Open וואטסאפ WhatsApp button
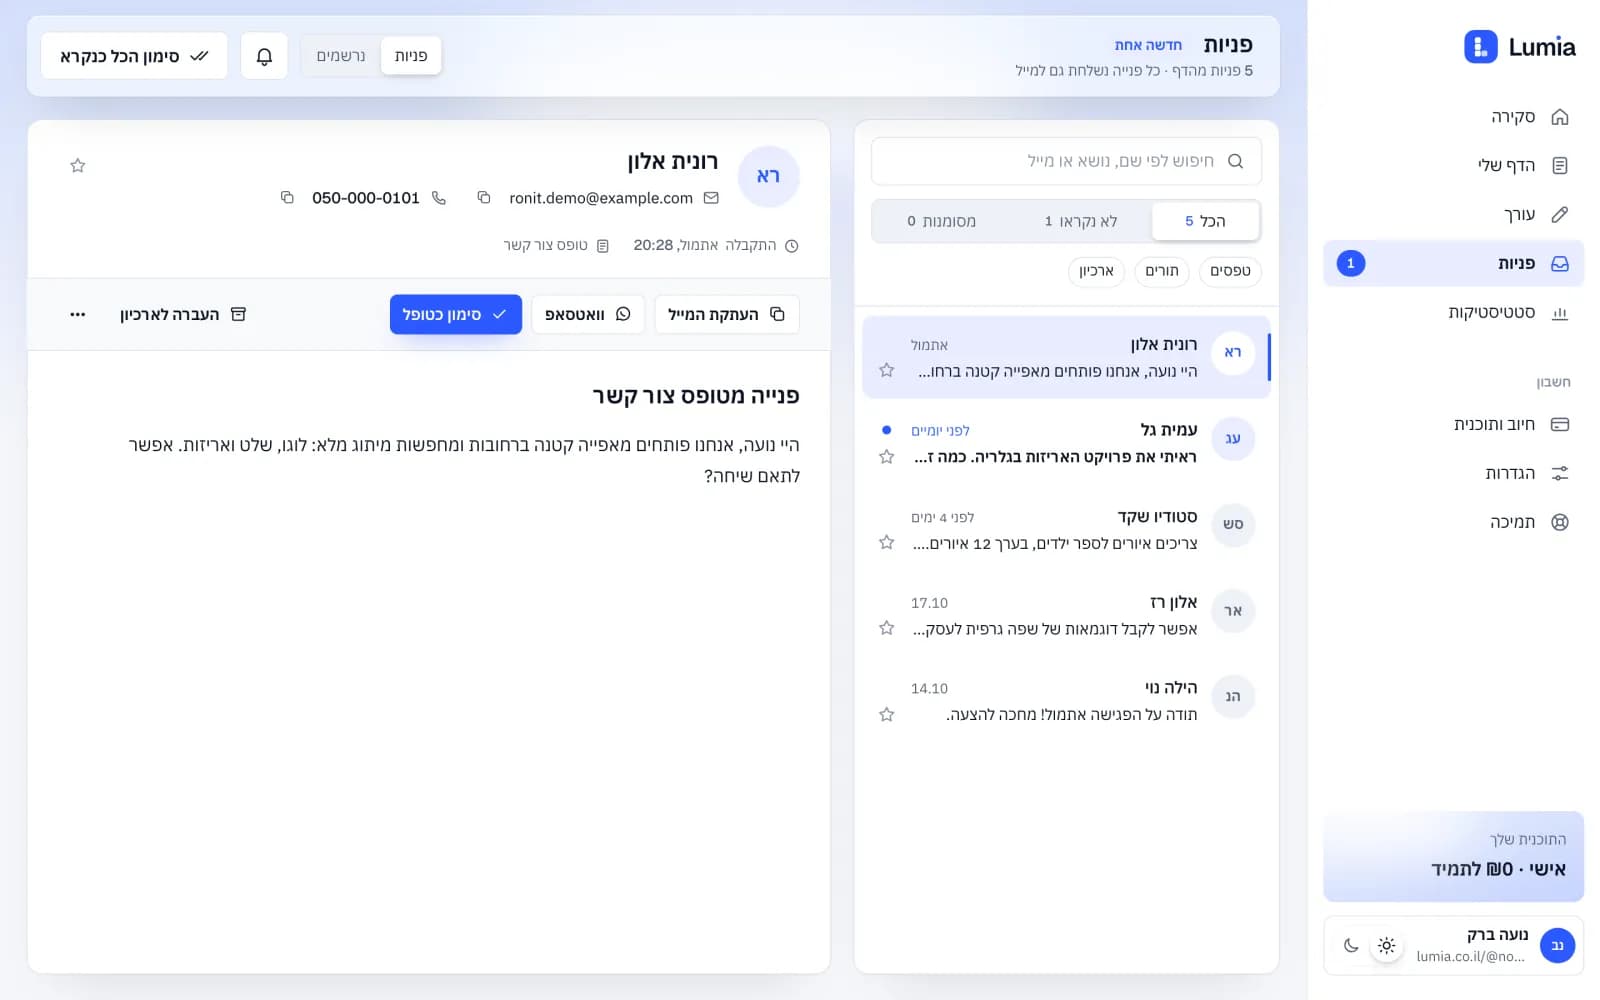The image size is (1600, 1000). coord(588,315)
